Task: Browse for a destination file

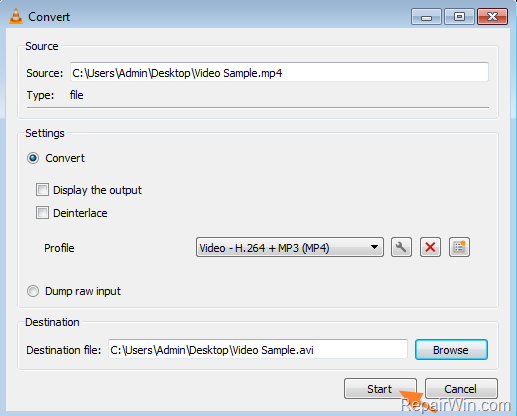Action: [x=451, y=350]
